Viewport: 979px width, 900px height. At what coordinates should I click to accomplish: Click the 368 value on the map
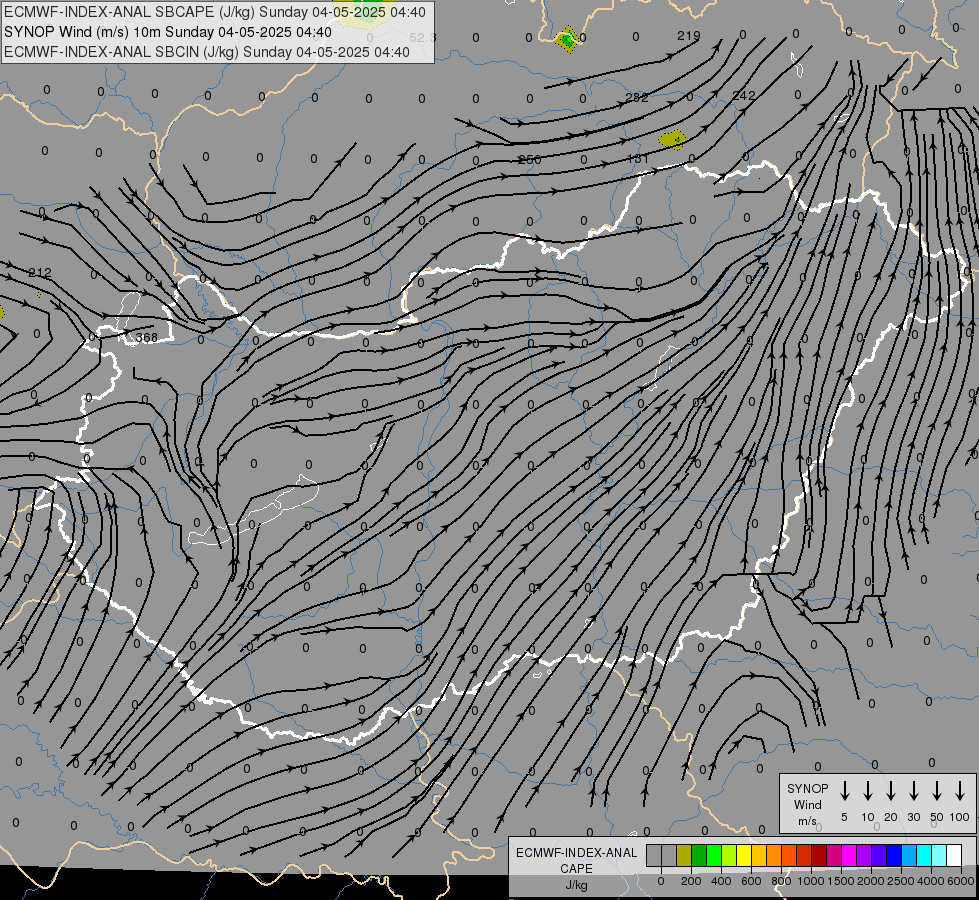coord(147,338)
